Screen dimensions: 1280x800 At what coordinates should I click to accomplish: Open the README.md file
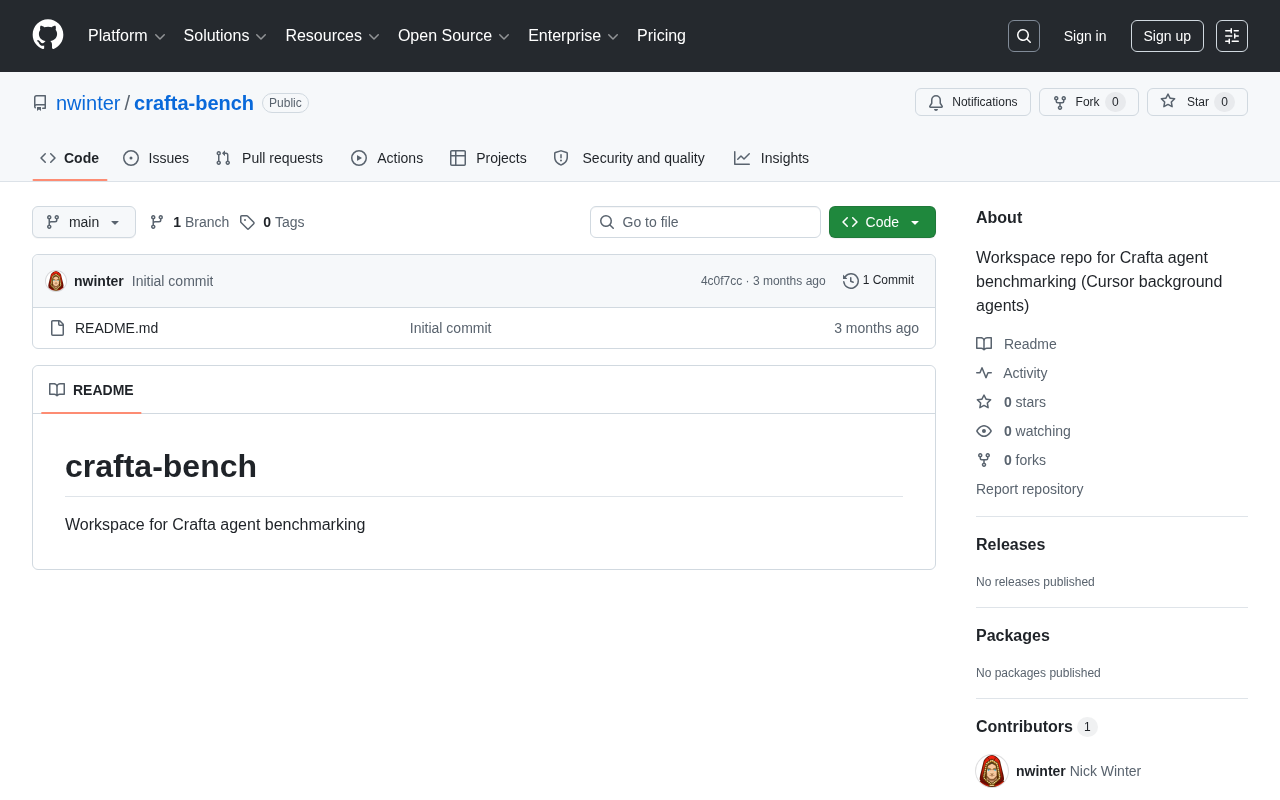[116, 328]
